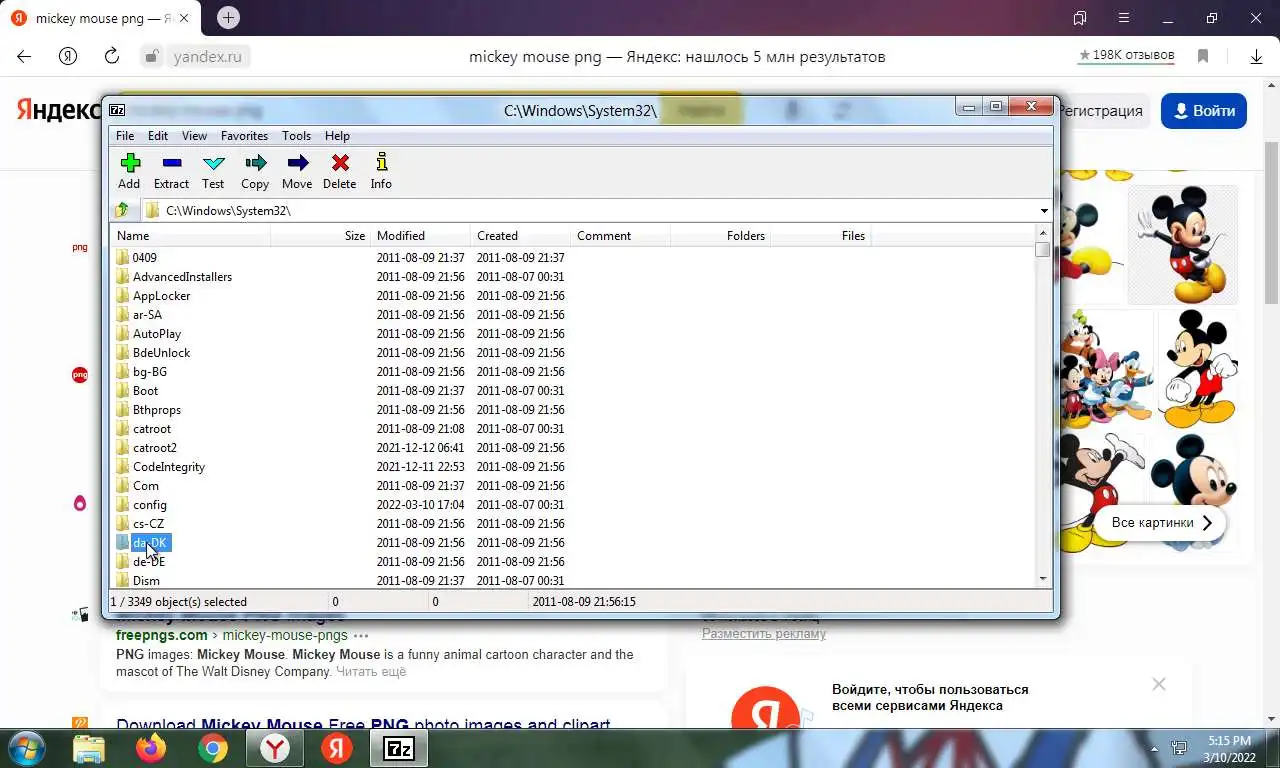This screenshot has width=1280, height=768.
Task: Select the AdvancedInstallers folder
Action: tap(173, 277)
